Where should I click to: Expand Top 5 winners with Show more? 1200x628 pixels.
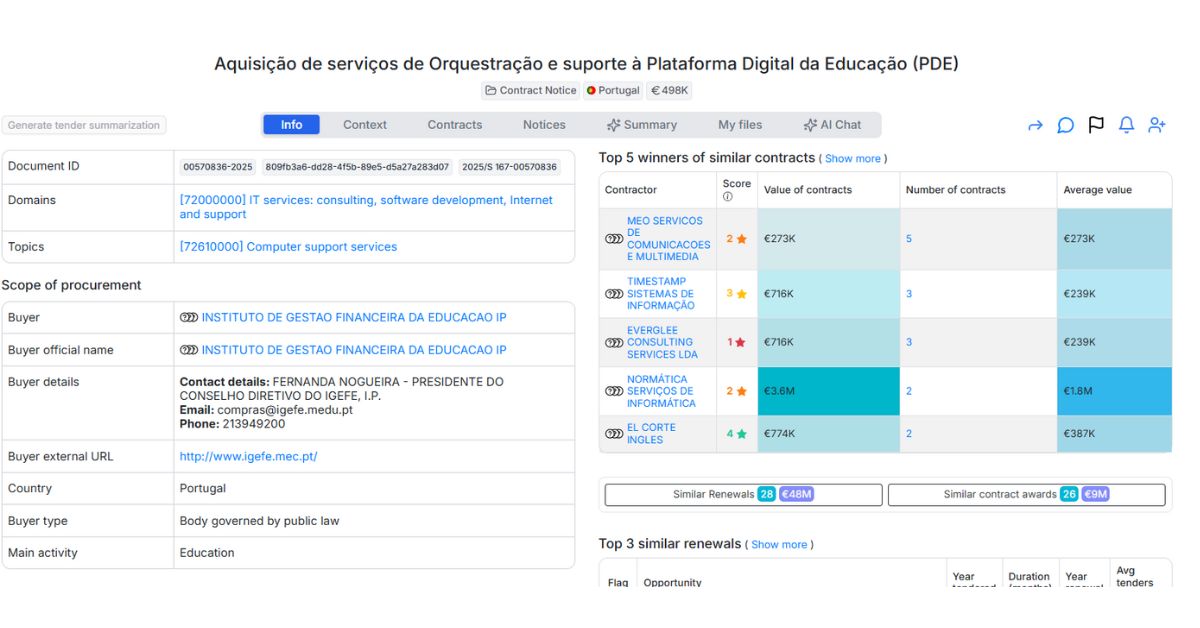point(852,159)
